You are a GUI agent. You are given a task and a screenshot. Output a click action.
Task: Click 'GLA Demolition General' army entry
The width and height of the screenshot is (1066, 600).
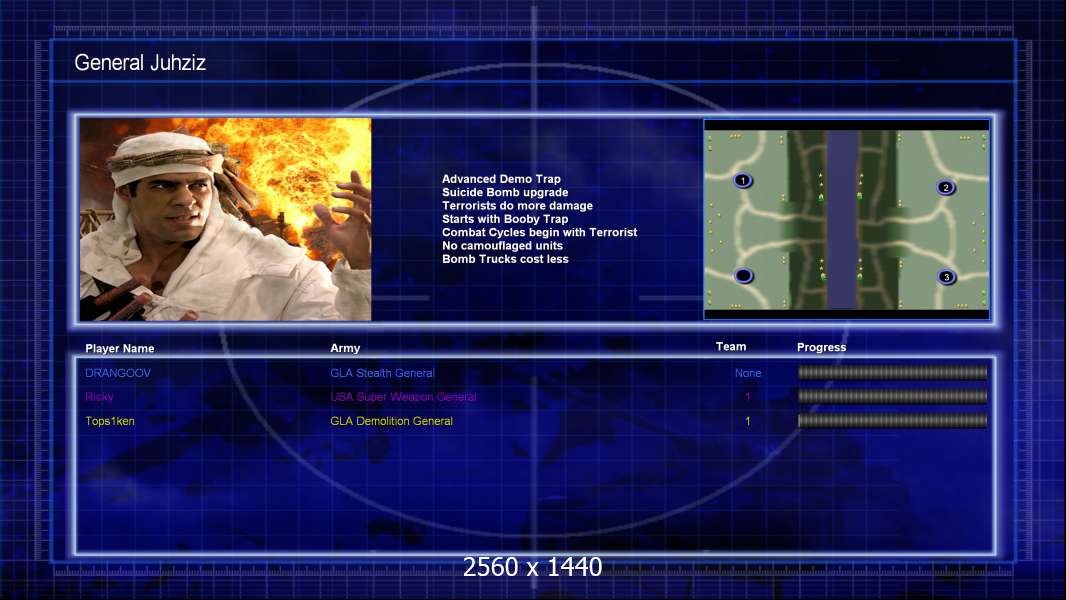[392, 421]
